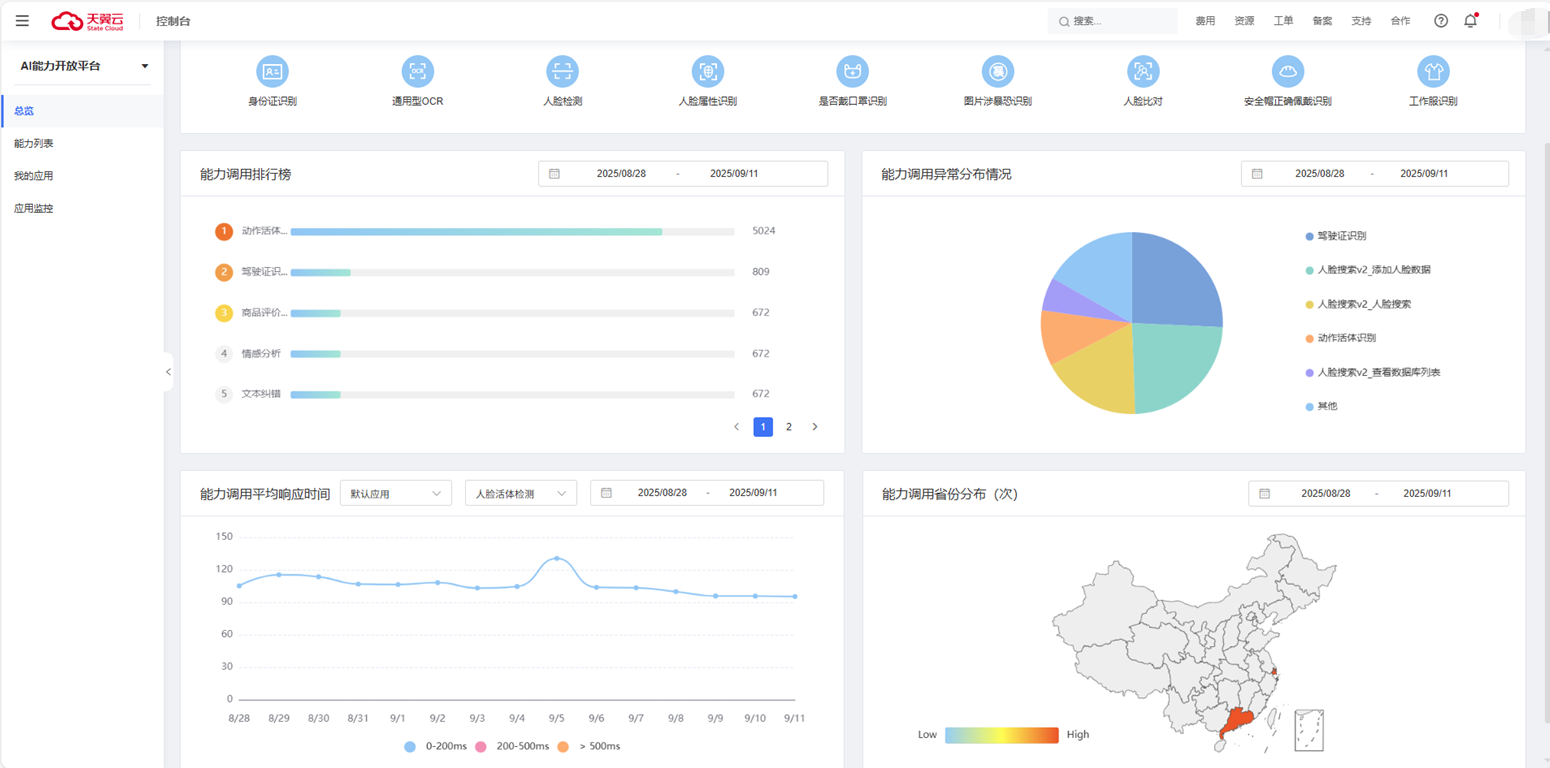This screenshot has width=1550, height=768.
Task: Open 资源 in top navigation
Action: (1244, 21)
